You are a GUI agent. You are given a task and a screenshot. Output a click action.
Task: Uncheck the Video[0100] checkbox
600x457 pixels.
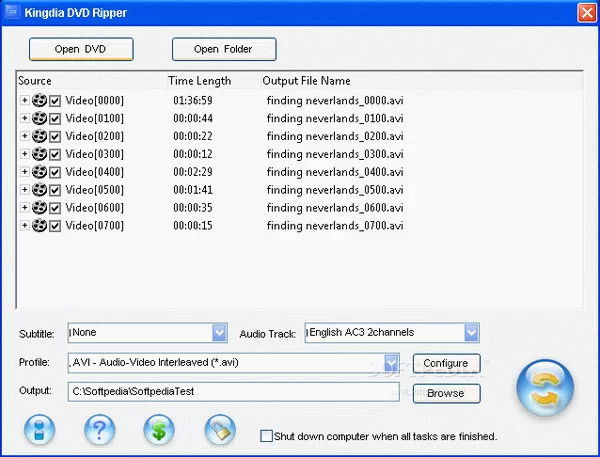point(55,119)
